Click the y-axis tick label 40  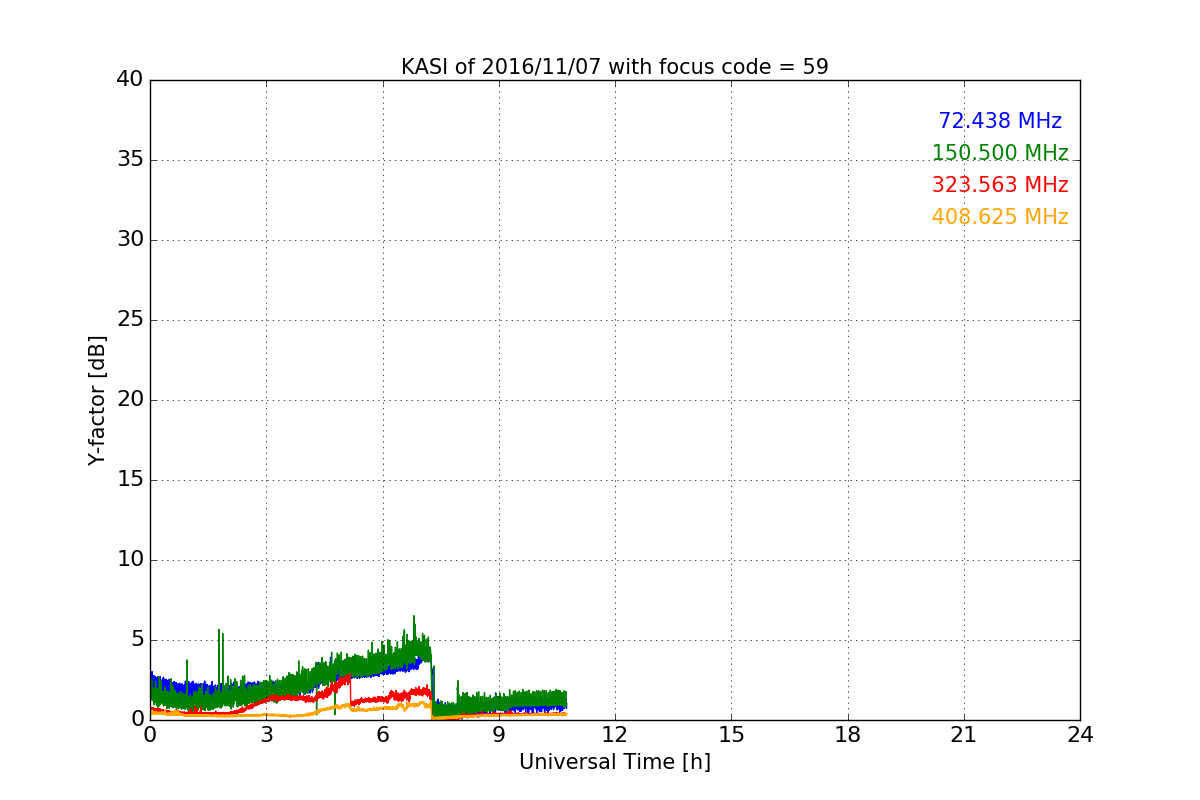130,80
